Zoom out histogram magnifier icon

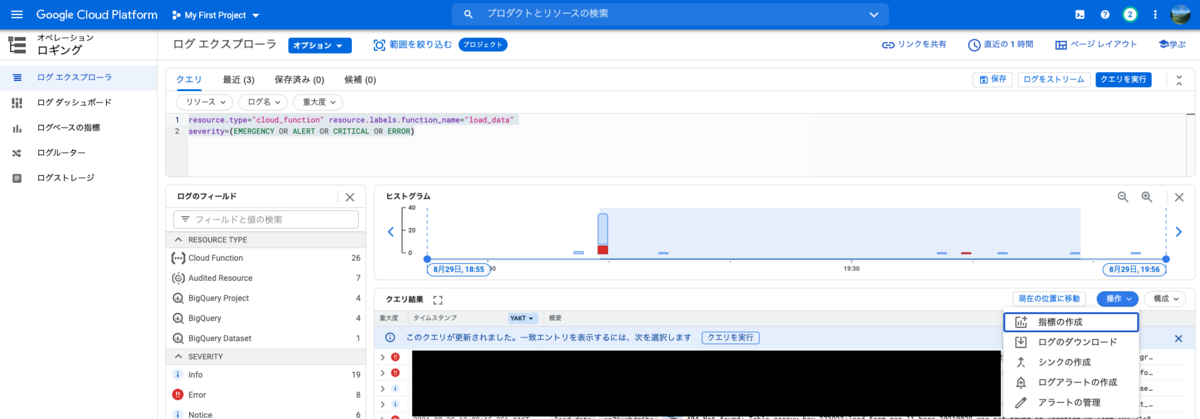pos(1123,197)
